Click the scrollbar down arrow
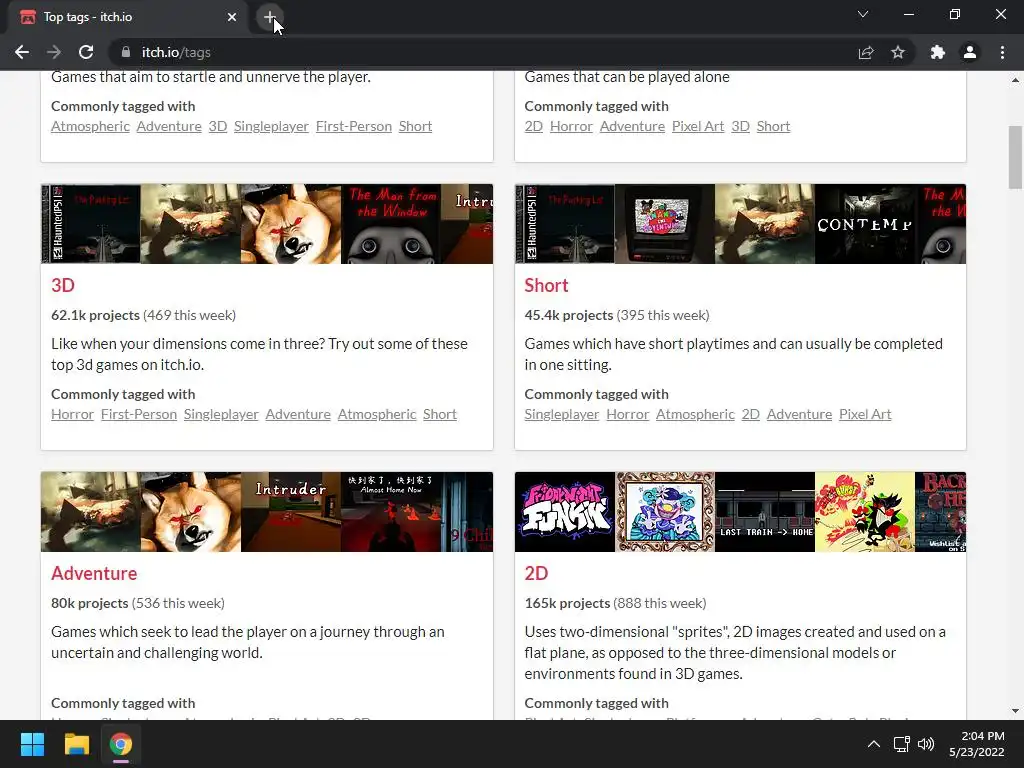1024x768 pixels. pos(1015,711)
